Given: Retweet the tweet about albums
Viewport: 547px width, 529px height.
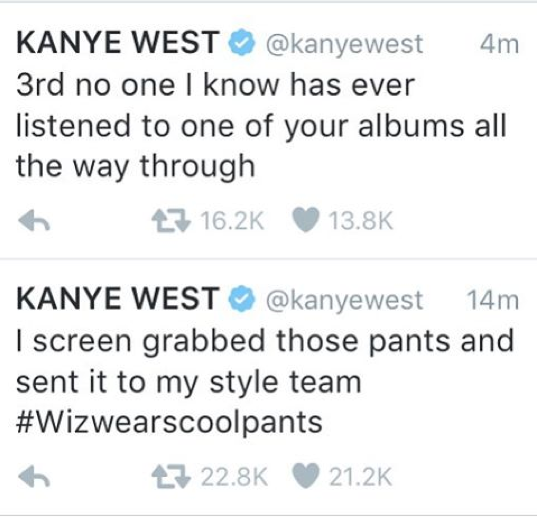Looking at the screenshot, I should tap(171, 220).
